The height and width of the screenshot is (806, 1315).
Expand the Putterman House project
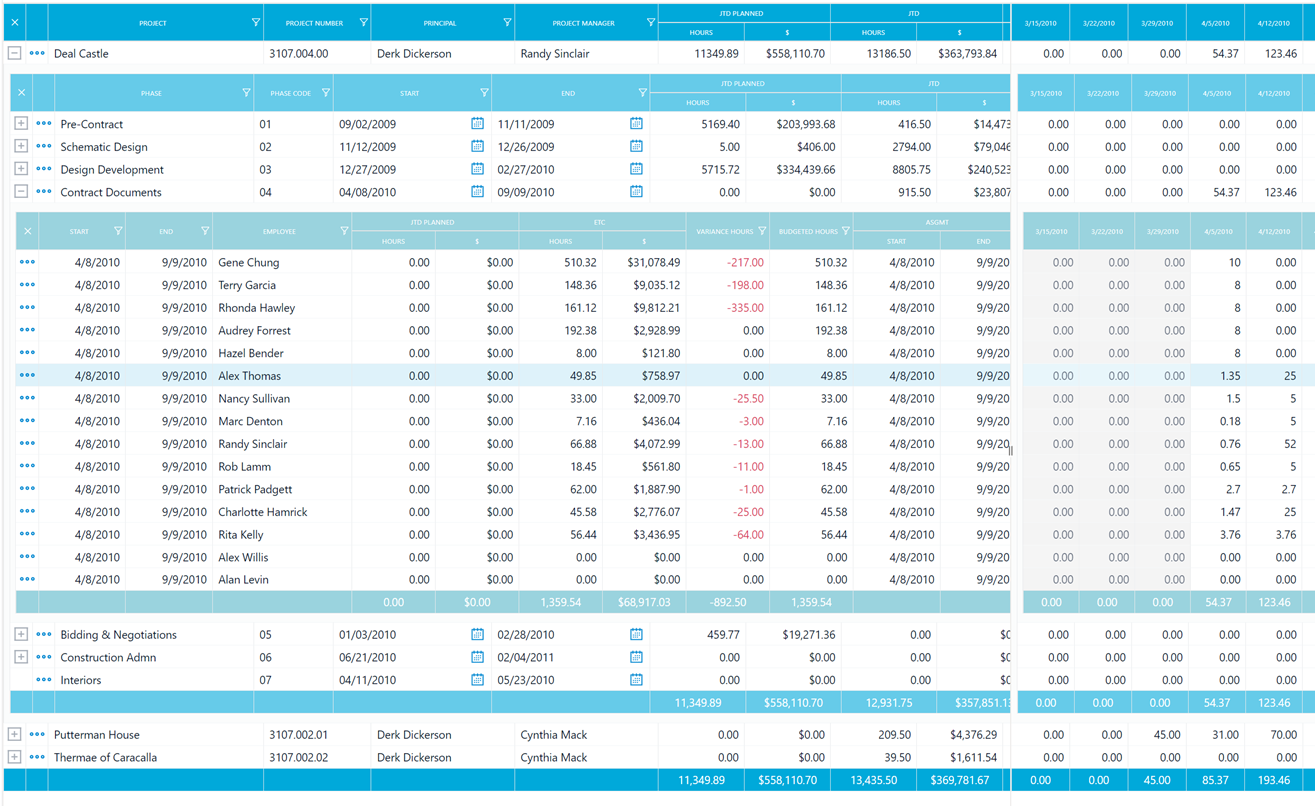click(14, 735)
